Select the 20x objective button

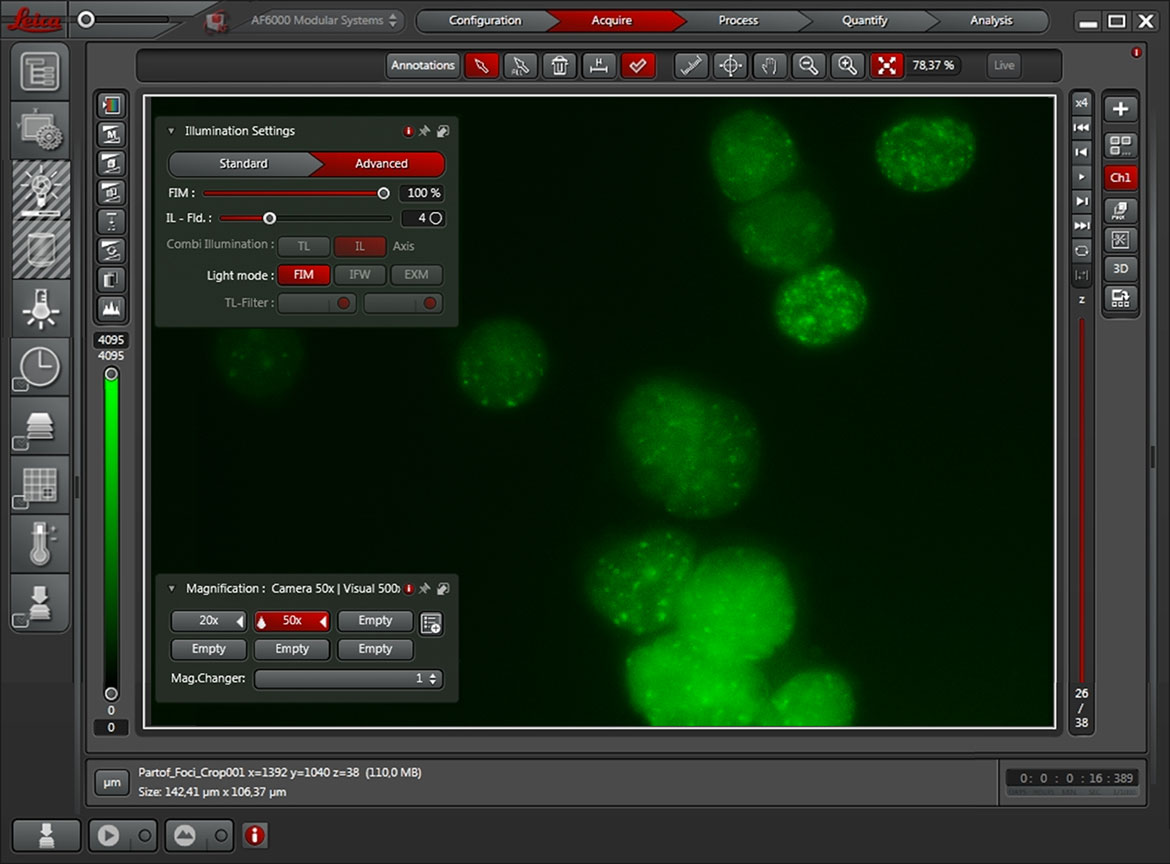point(208,621)
